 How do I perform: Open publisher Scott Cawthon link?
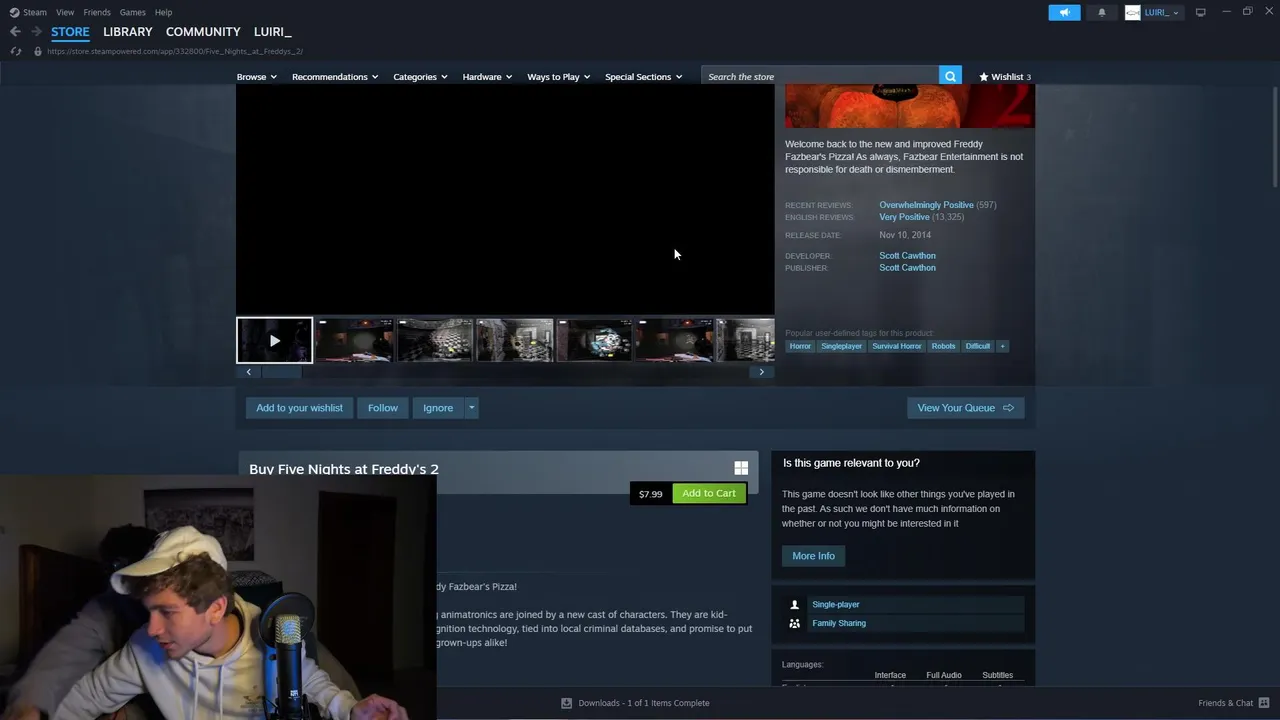[907, 268]
